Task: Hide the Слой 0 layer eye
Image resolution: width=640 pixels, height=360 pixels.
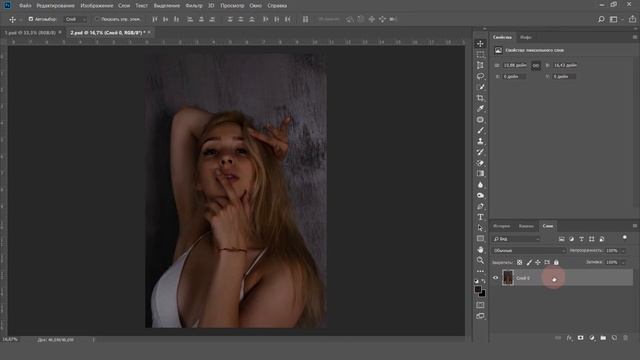Action: 496,278
